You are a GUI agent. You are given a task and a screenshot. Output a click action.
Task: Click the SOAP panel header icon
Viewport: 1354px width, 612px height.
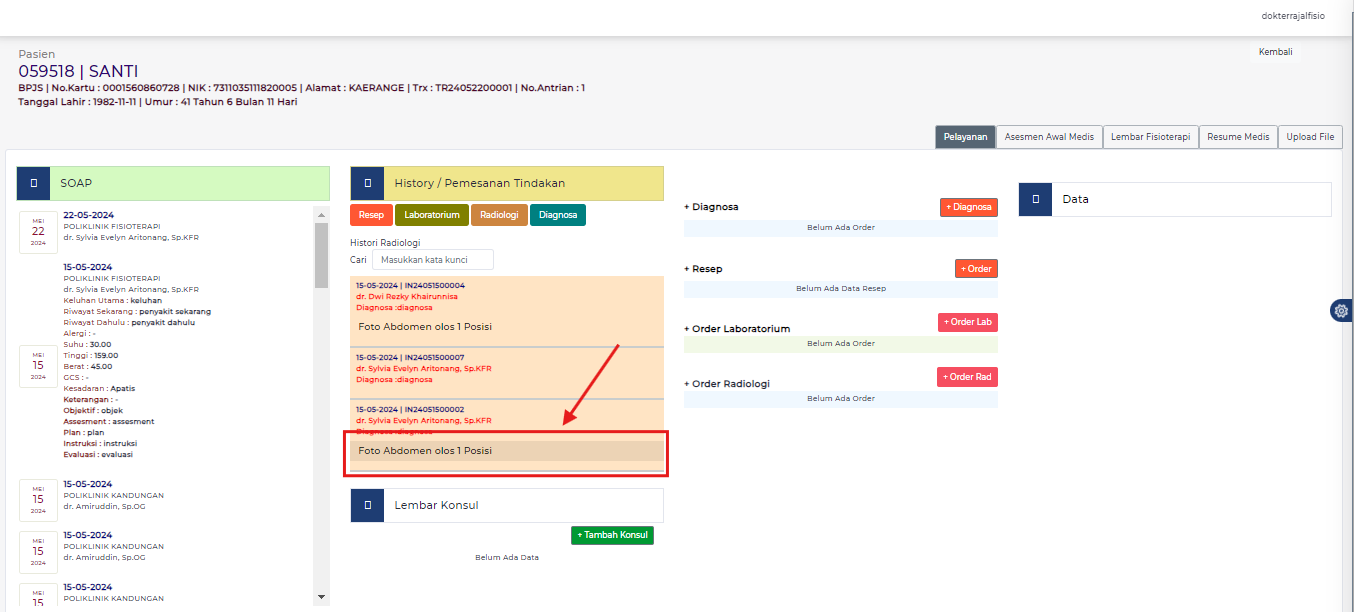point(34,184)
